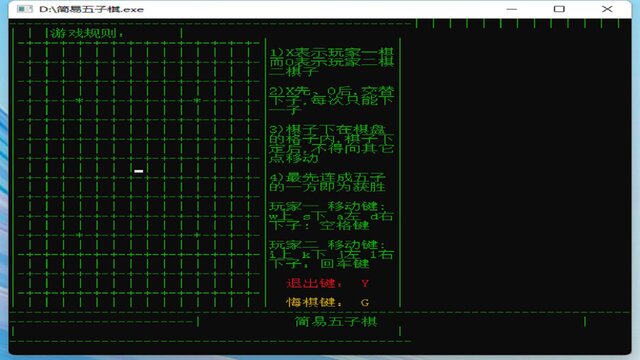This screenshot has height=360, width=640.
Task: Select the lower-left star point on board
Action: [80, 235]
